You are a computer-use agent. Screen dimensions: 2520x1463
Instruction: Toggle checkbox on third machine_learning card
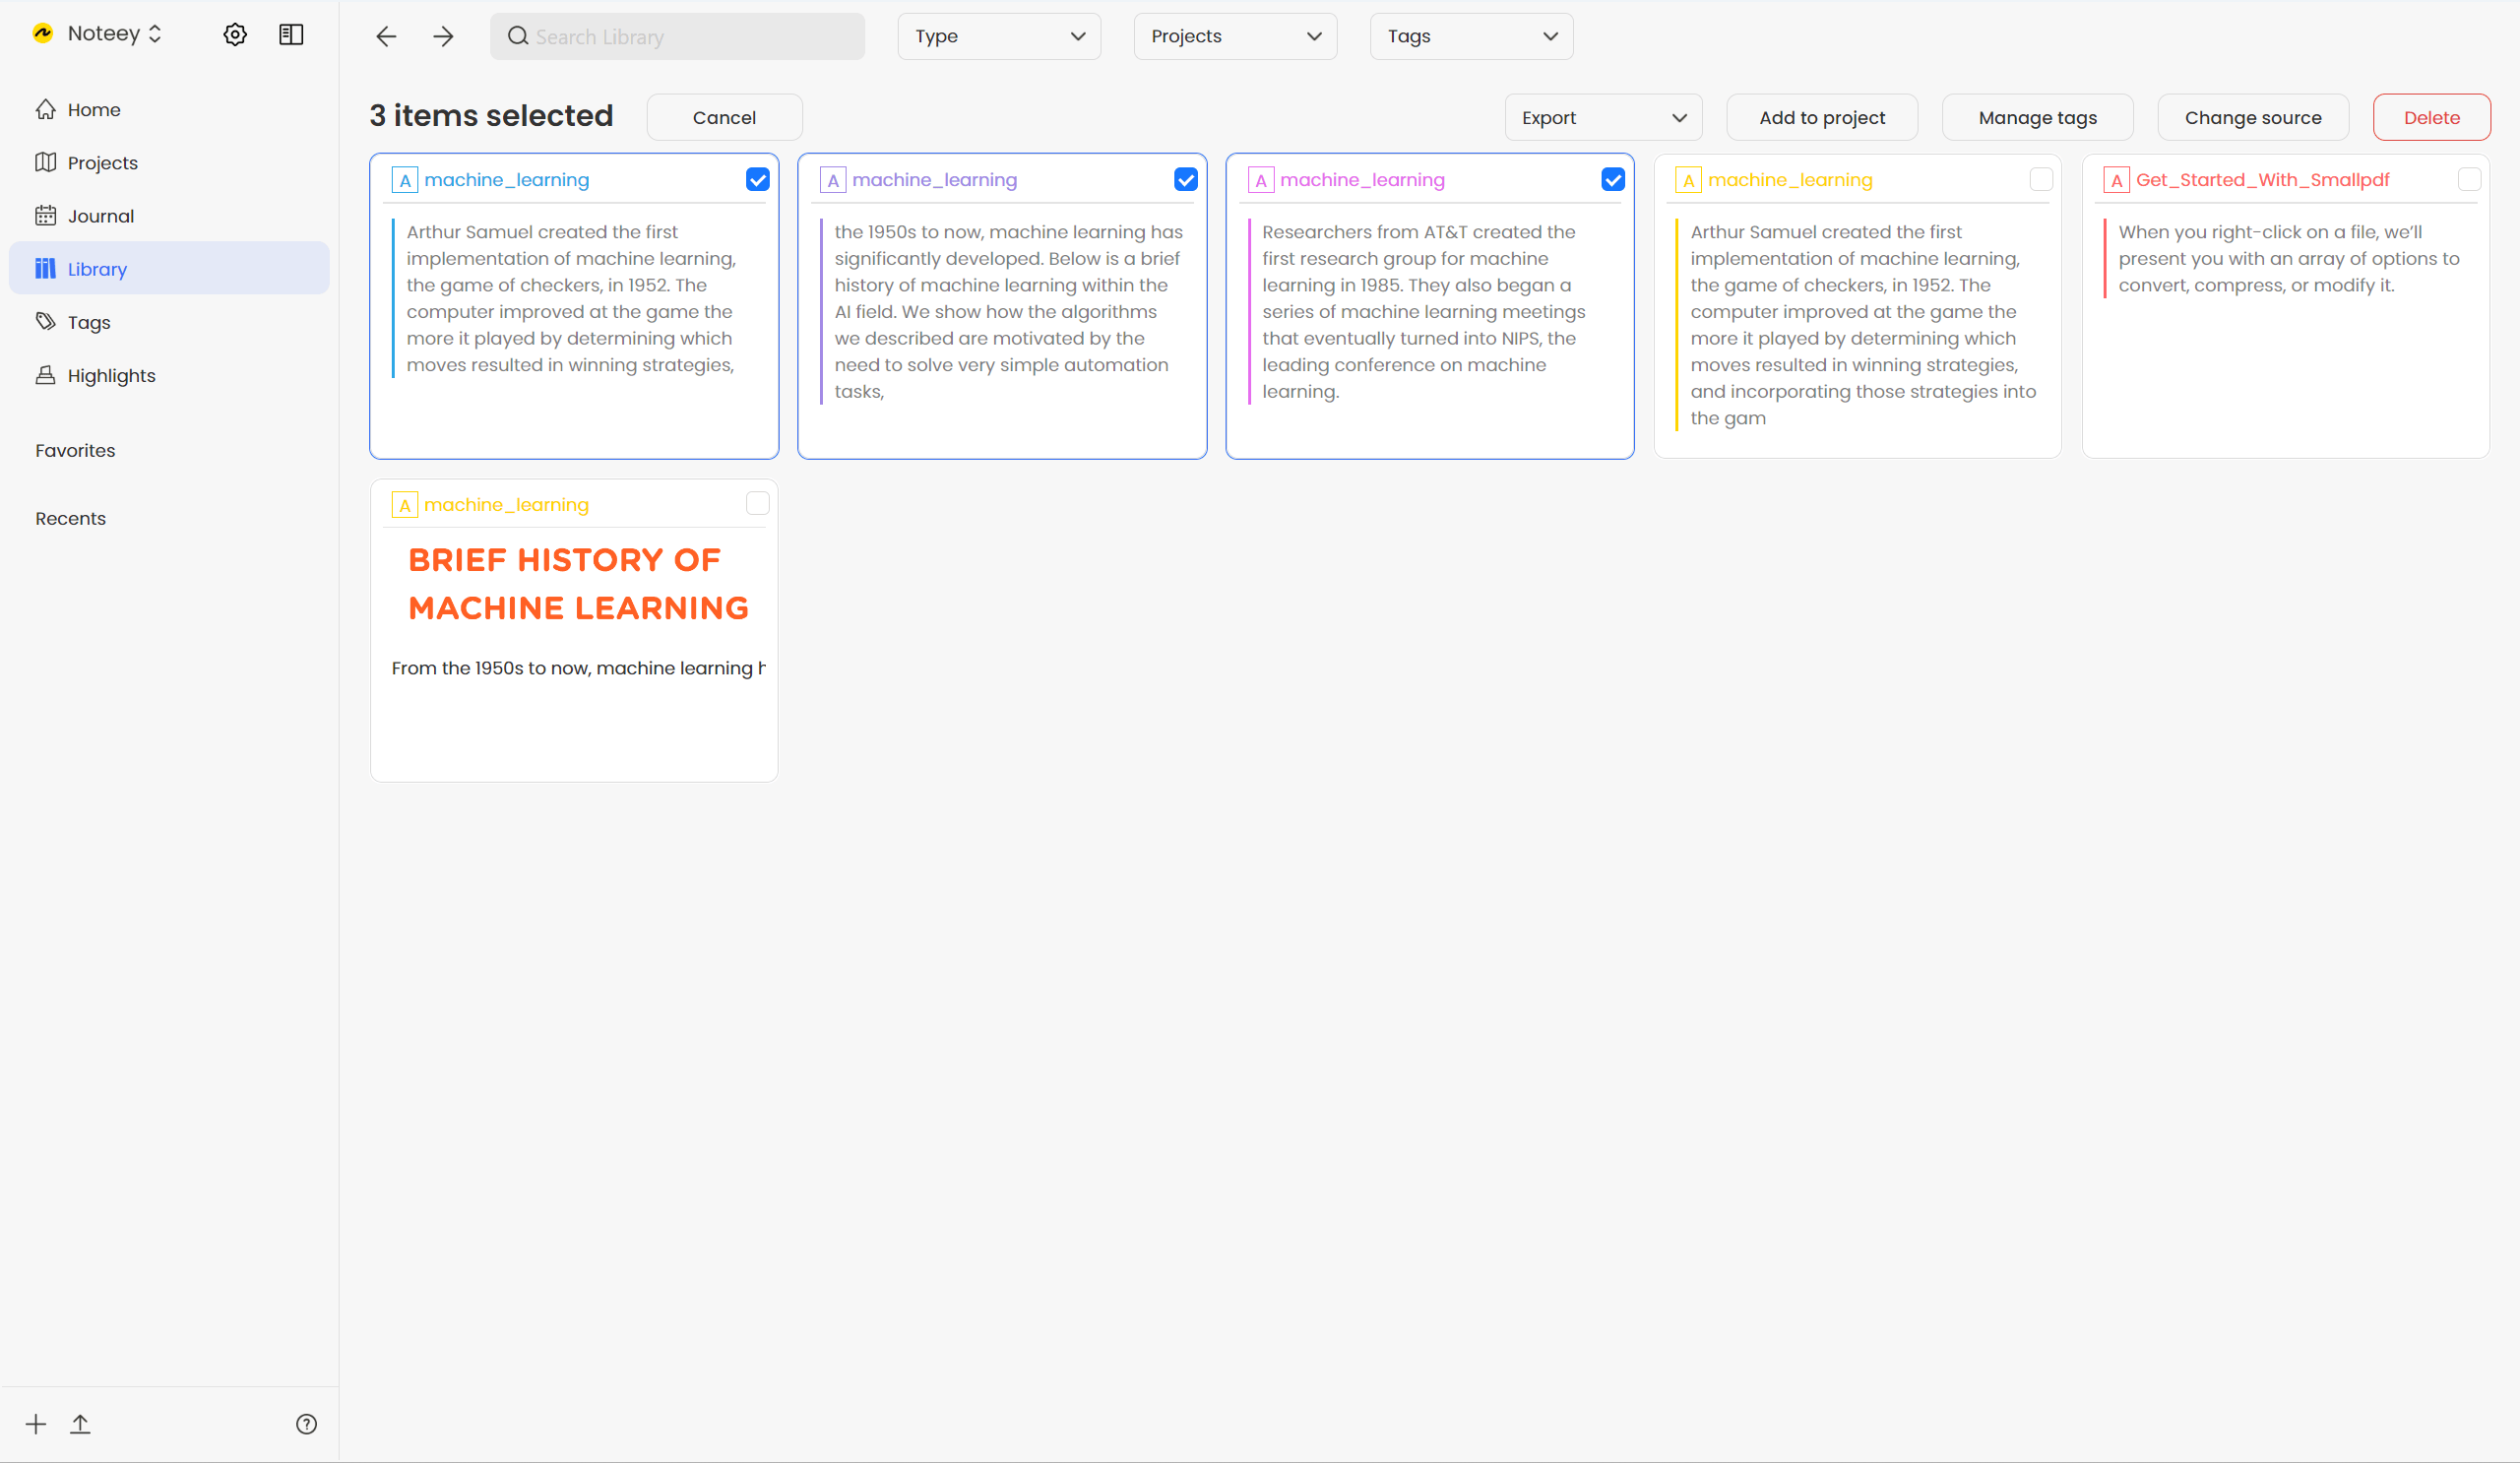coord(1614,179)
